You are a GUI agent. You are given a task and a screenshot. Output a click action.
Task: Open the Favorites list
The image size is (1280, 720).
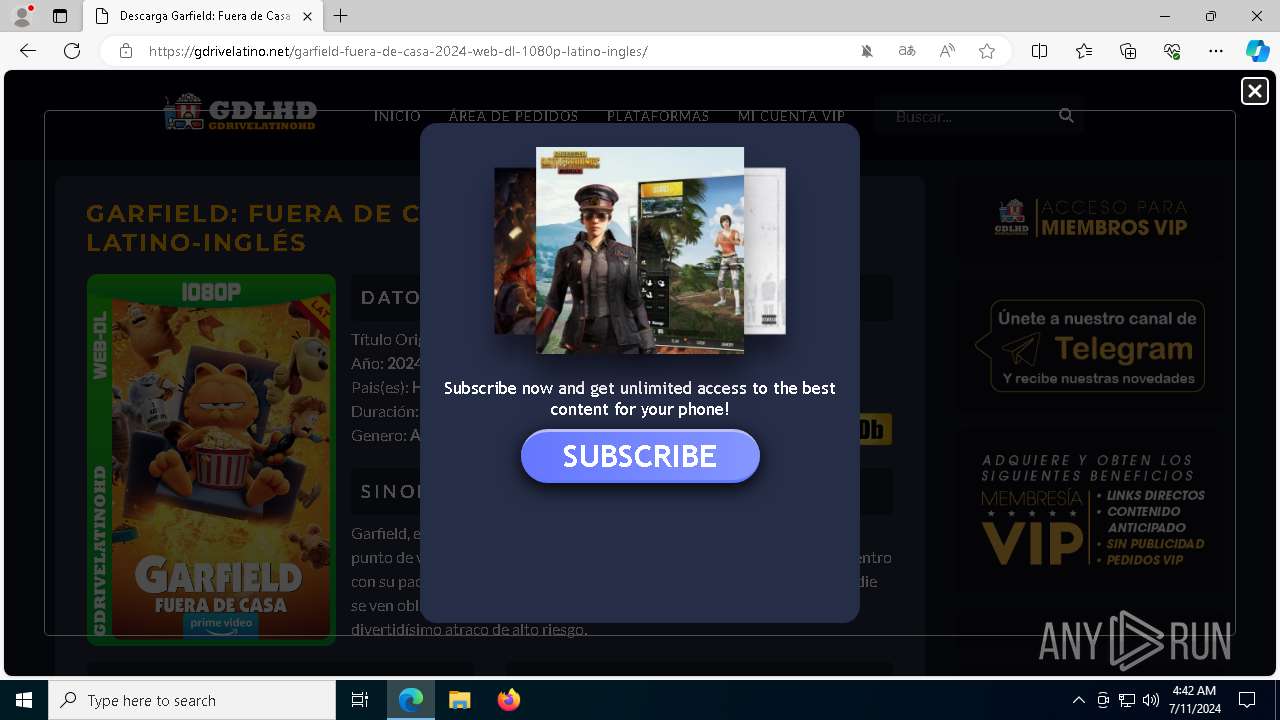(x=1084, y=51)
